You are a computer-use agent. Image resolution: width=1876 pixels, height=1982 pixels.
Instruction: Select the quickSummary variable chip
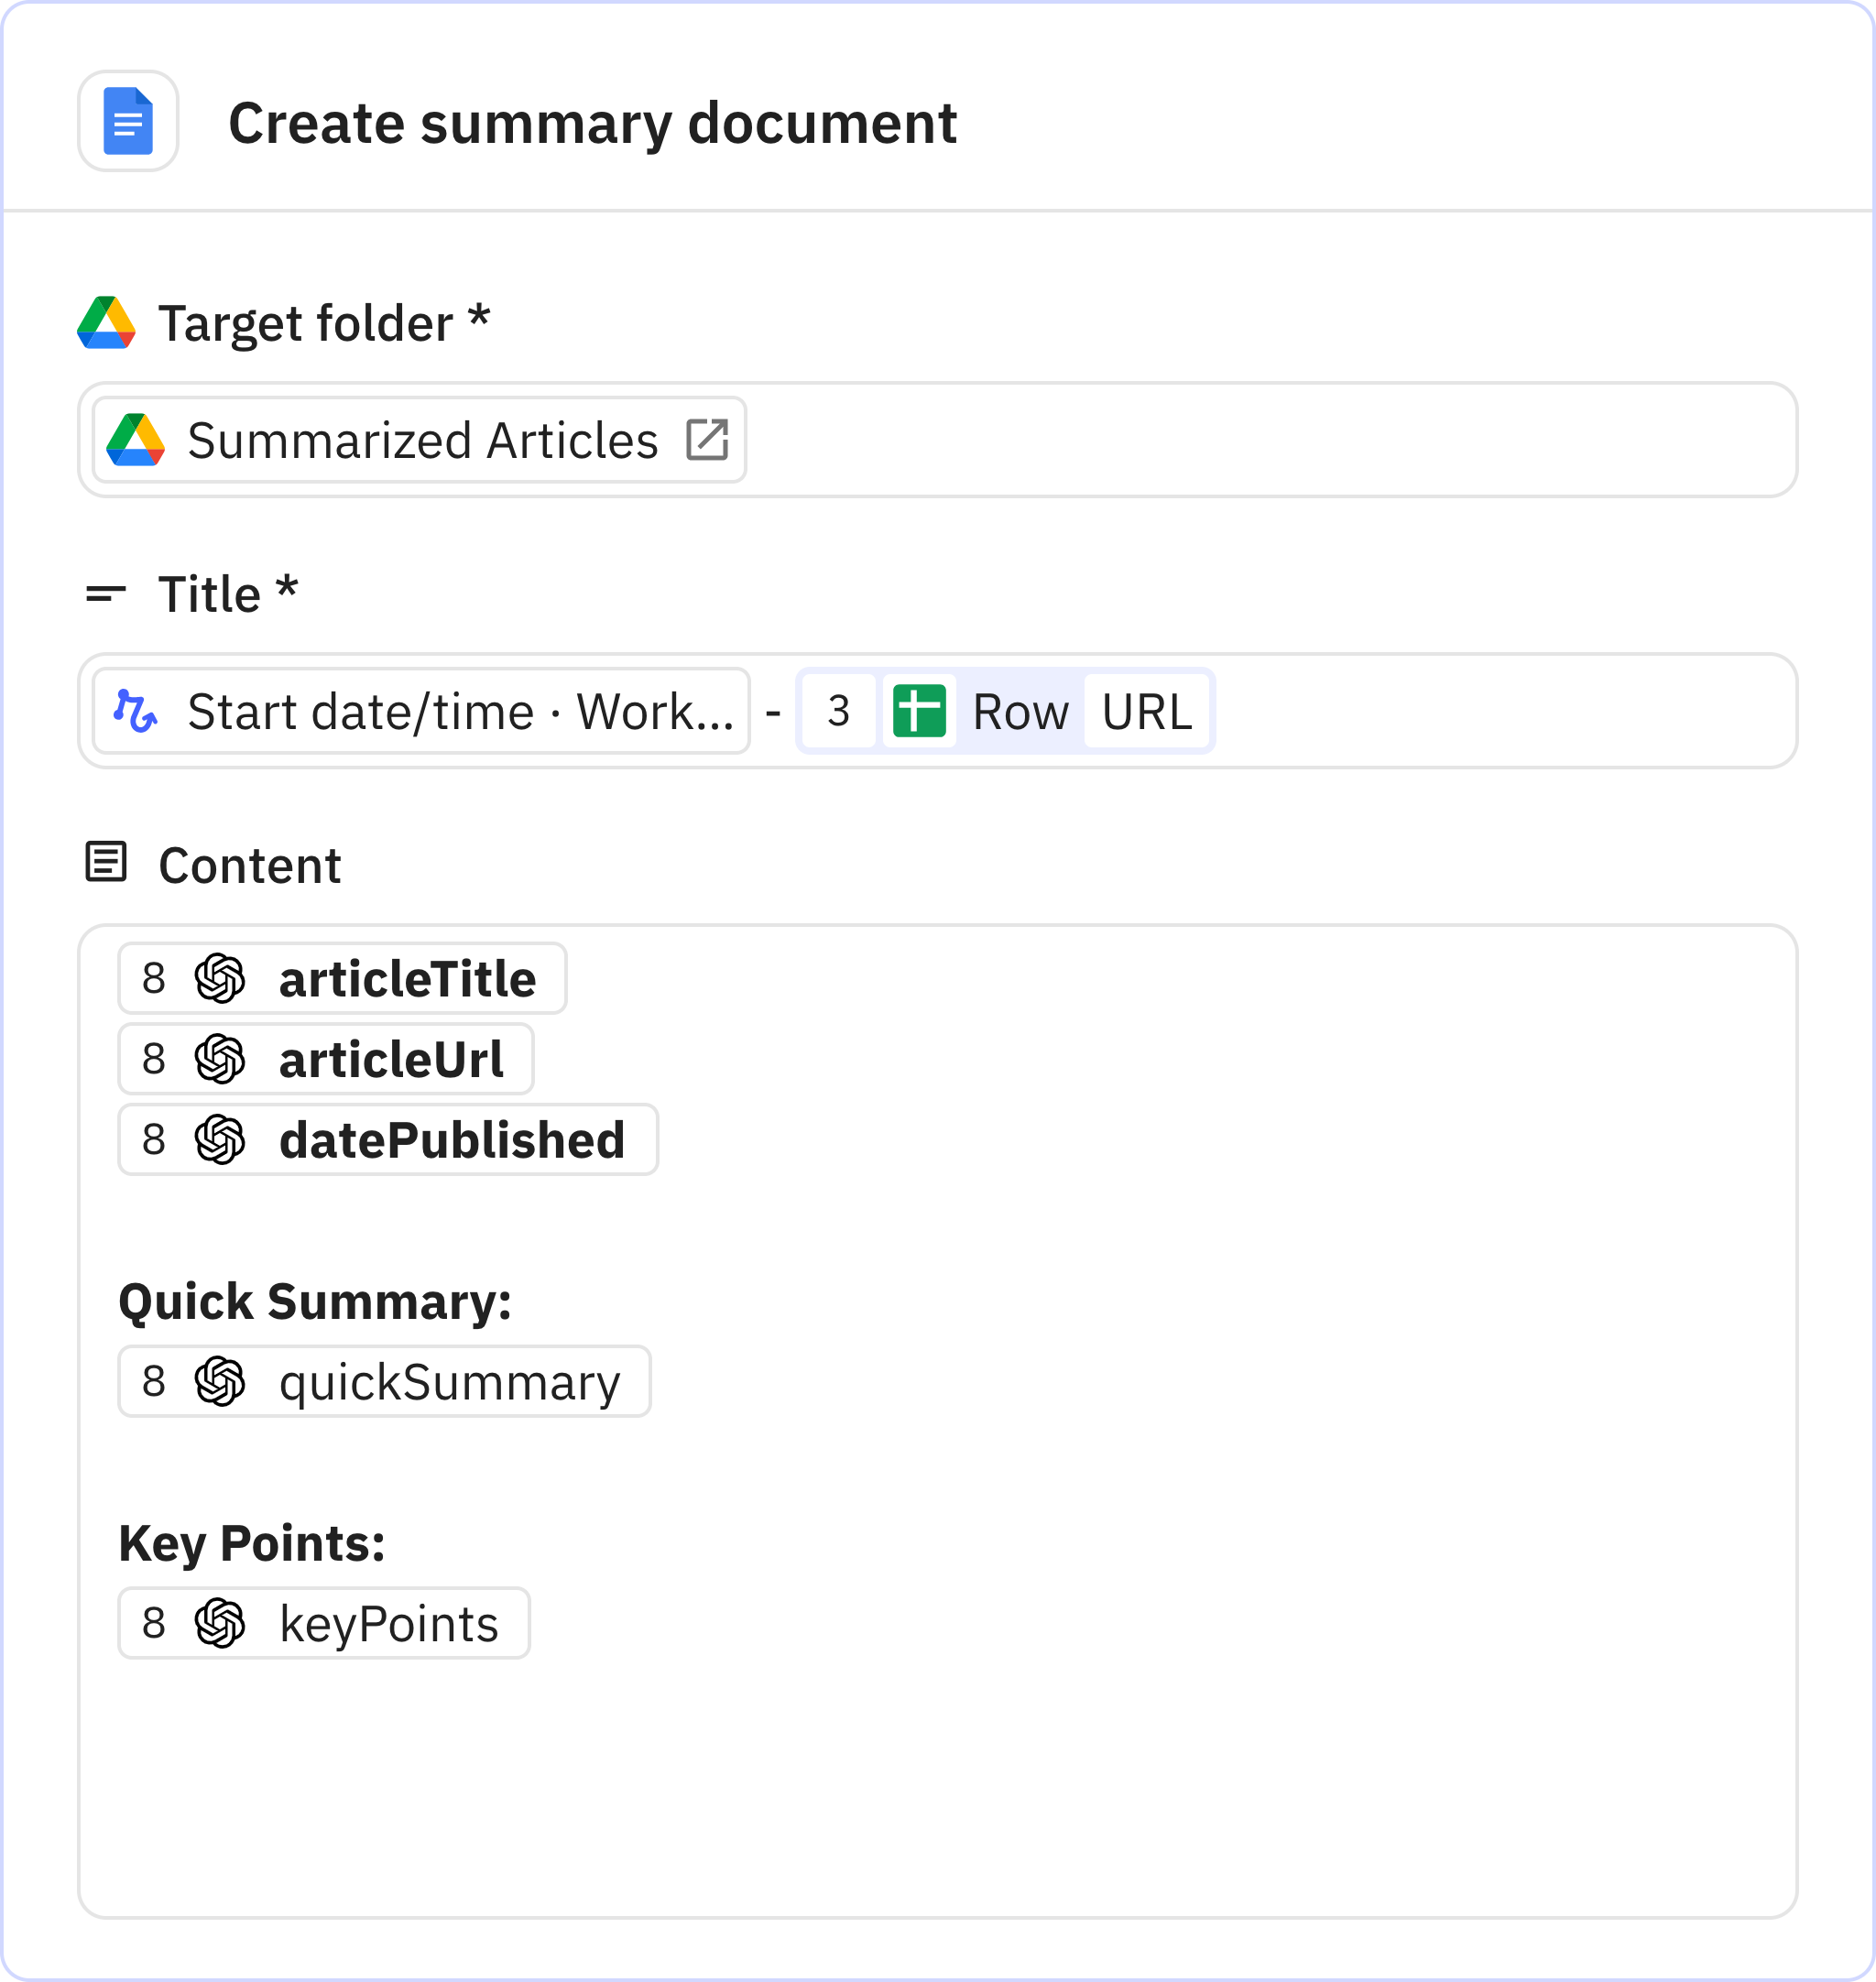coord(384,1382)
